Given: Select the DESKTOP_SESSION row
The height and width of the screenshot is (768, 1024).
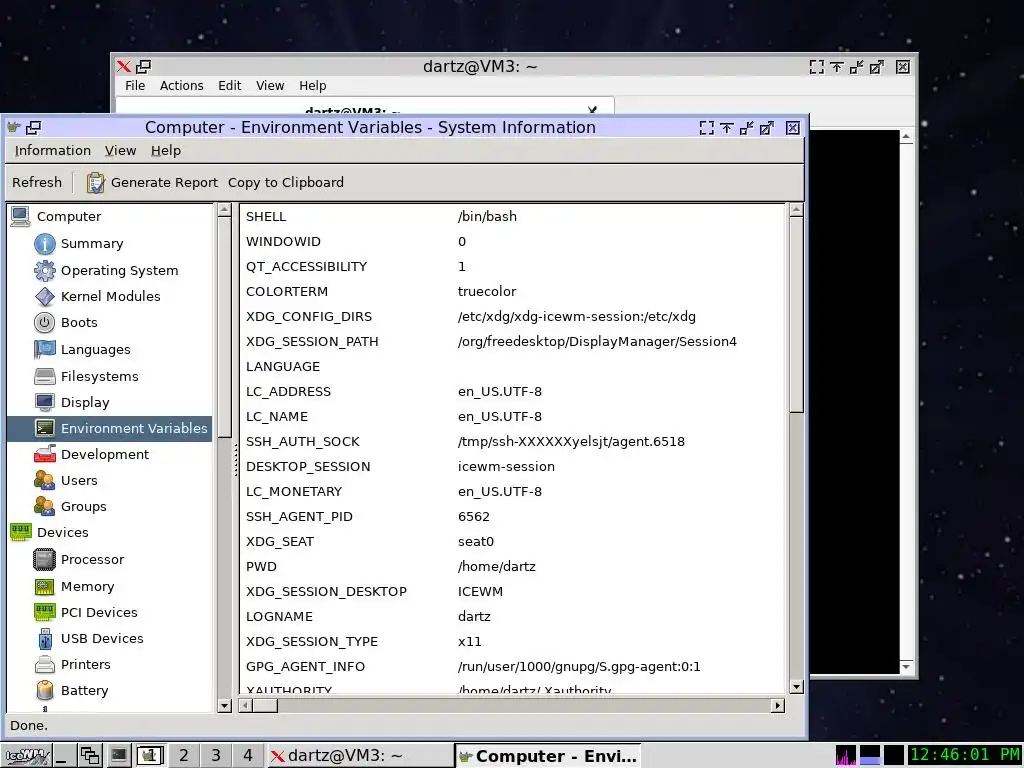Looking at the screenshot, I should 513,467.
